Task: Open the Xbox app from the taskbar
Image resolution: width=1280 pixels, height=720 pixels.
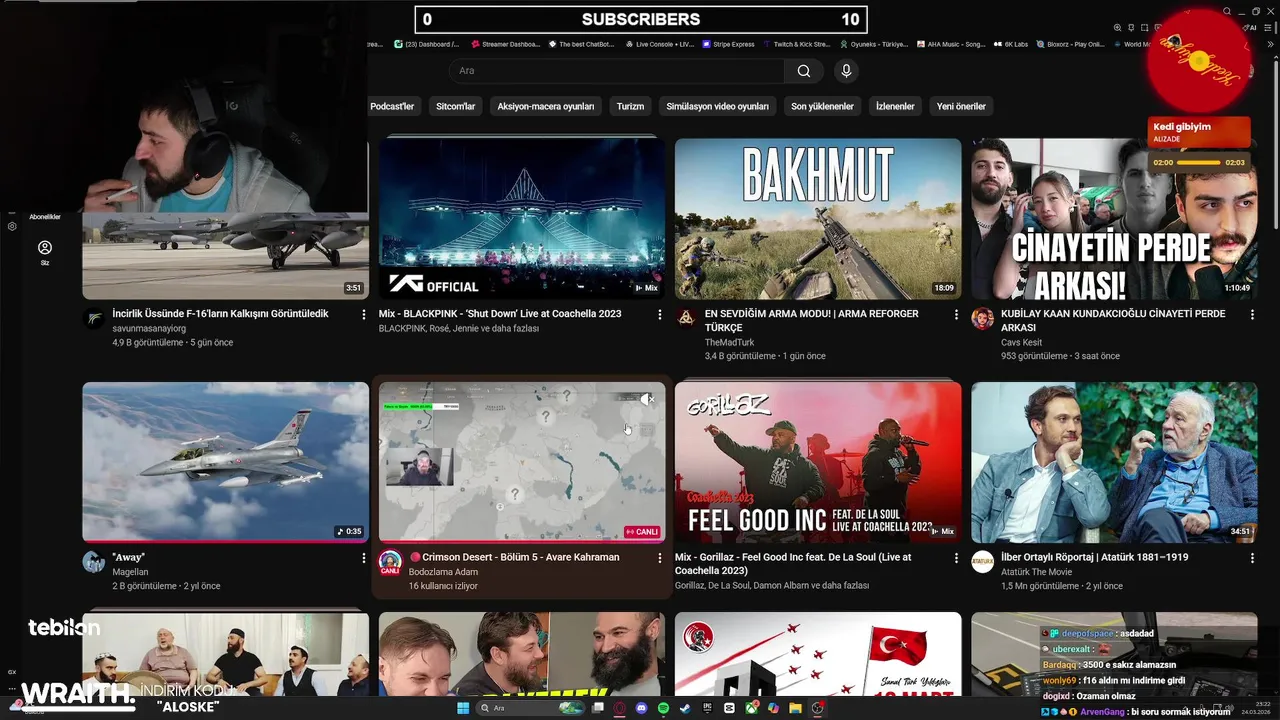Action: pos(751,708)
